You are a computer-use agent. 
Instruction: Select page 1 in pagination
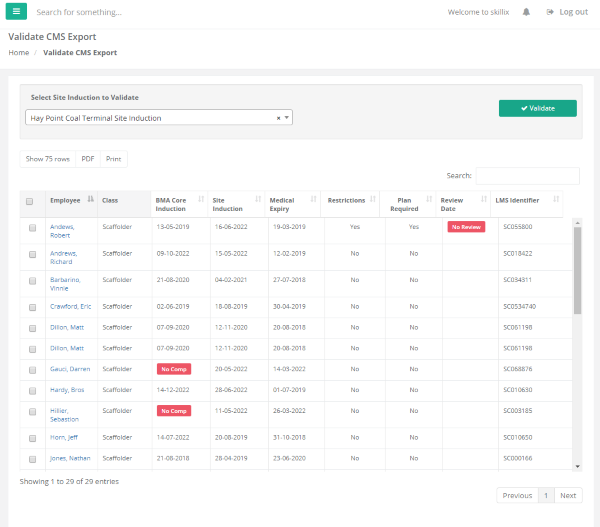tap(546, 495)
